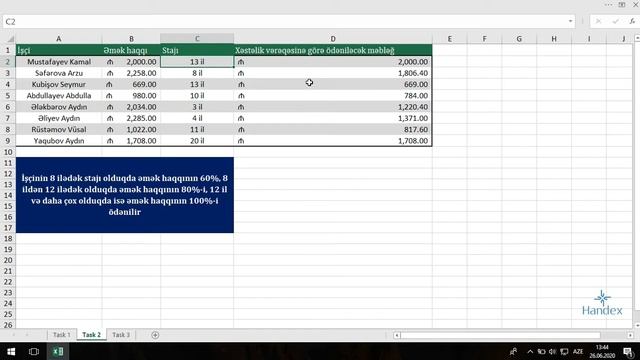Select cell Abdullayev Abdulla
The height and width of the screenshot is (360, 640).
pos(59,96)
